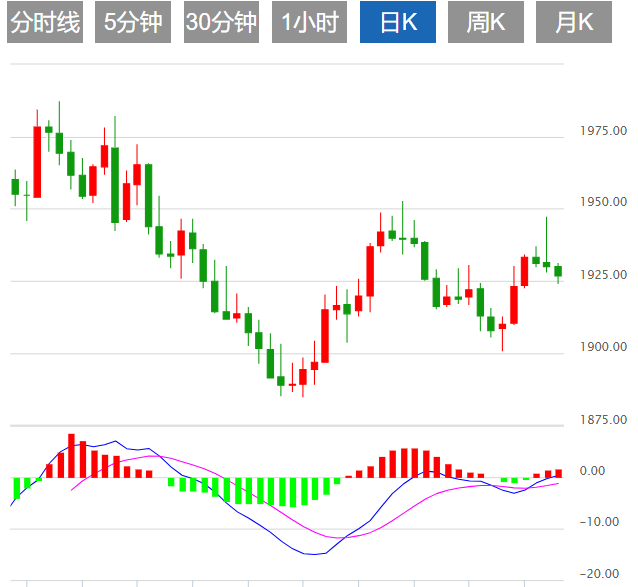This screenshot has width=638, height=587.
Task: Click the -20.00 MACD axis label
Action: click(599, 574)
